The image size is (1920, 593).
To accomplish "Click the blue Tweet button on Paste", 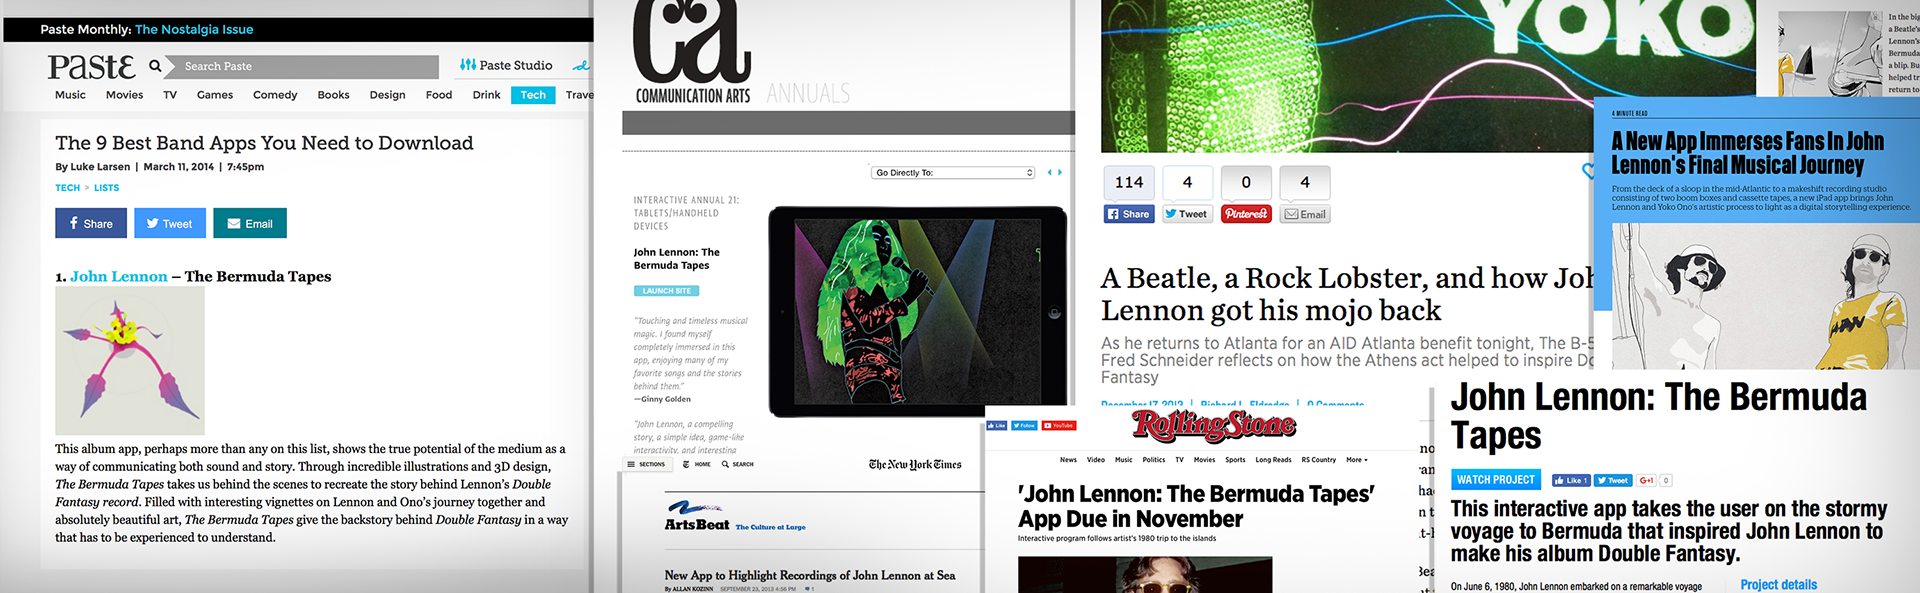I will pyautogui.click(x=170, y=223).
